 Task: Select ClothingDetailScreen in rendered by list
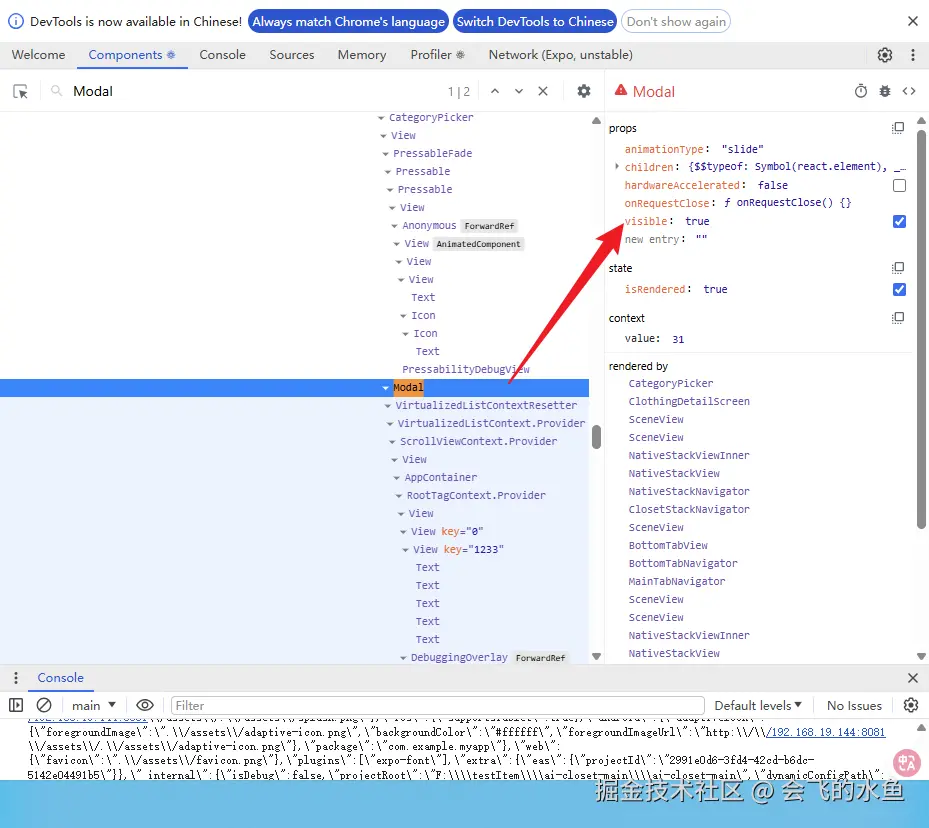[688, 401]
